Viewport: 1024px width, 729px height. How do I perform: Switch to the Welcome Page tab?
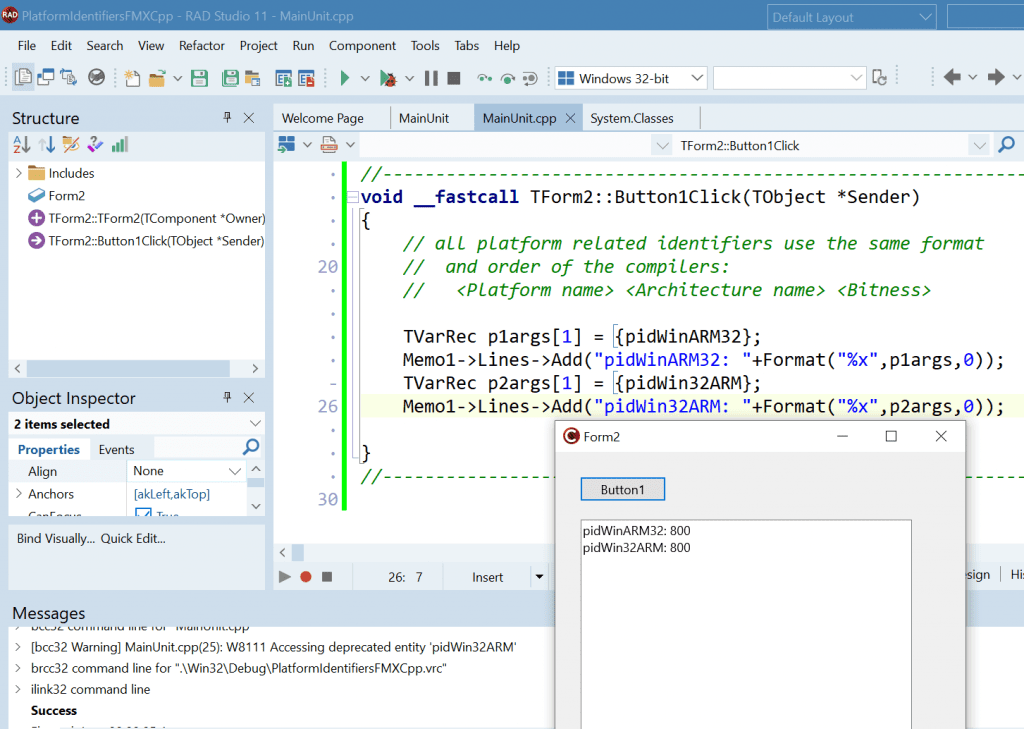[x=323, y=118]
